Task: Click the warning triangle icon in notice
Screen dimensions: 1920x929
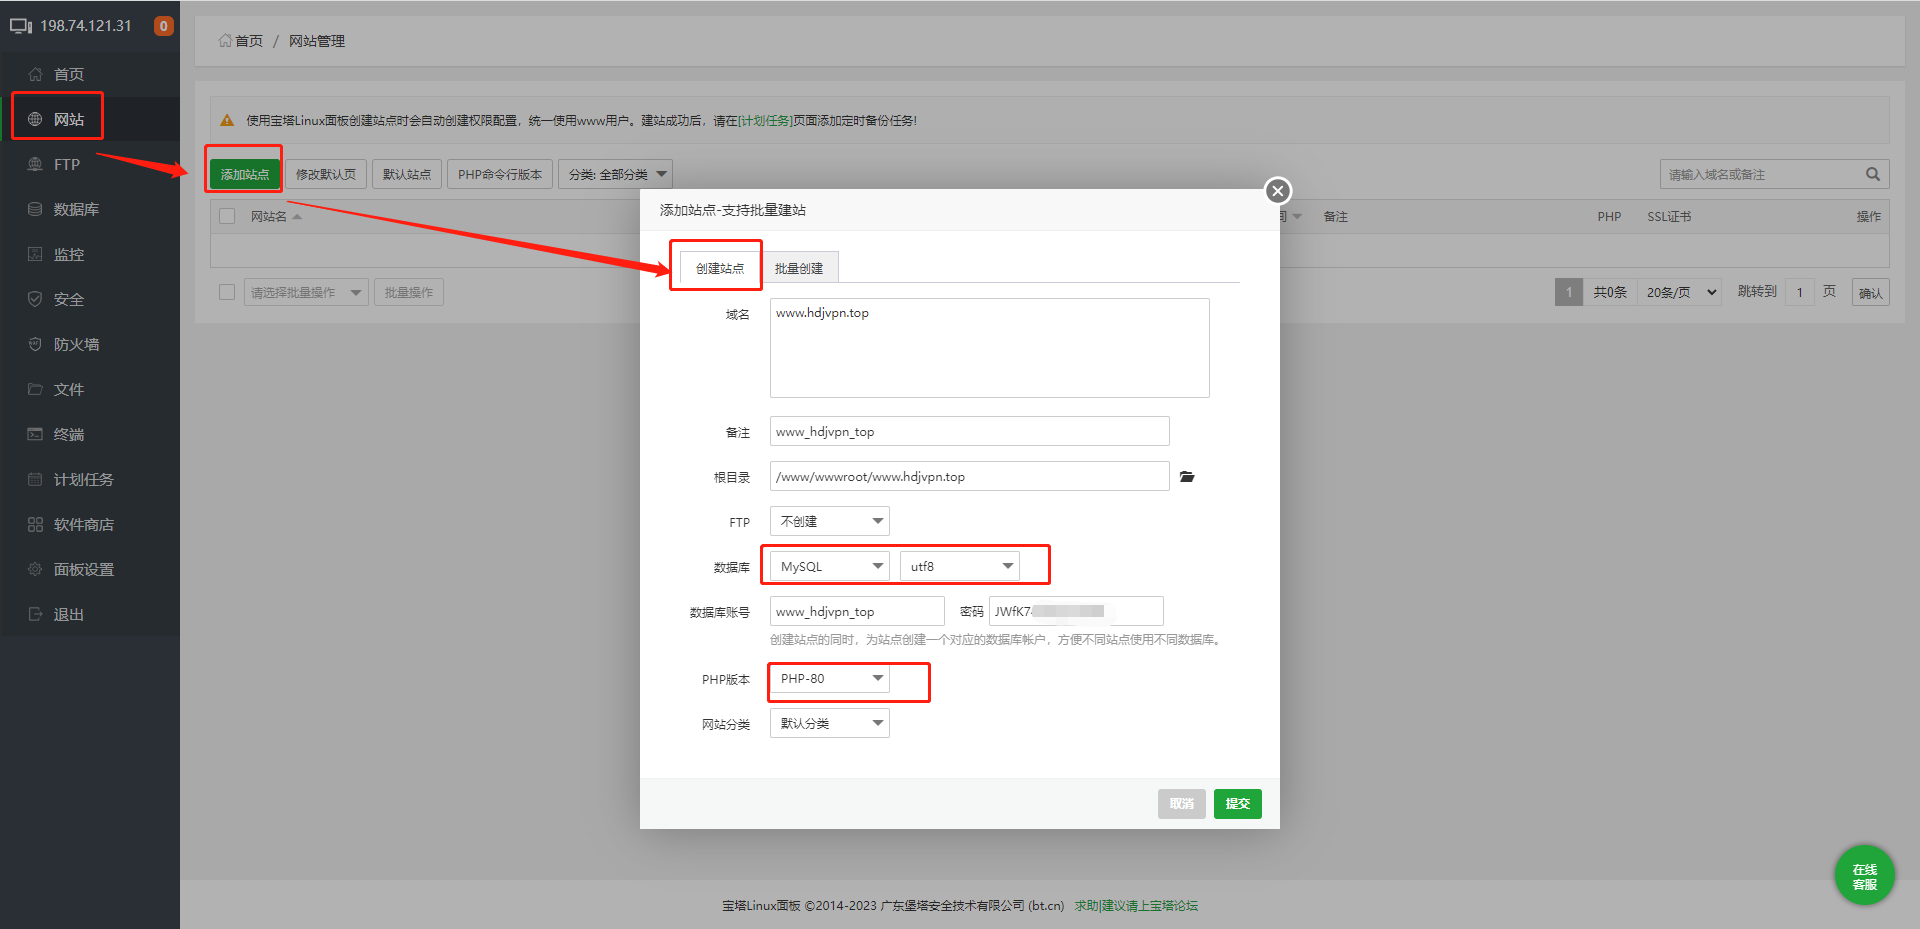Action: pos(227,120)
